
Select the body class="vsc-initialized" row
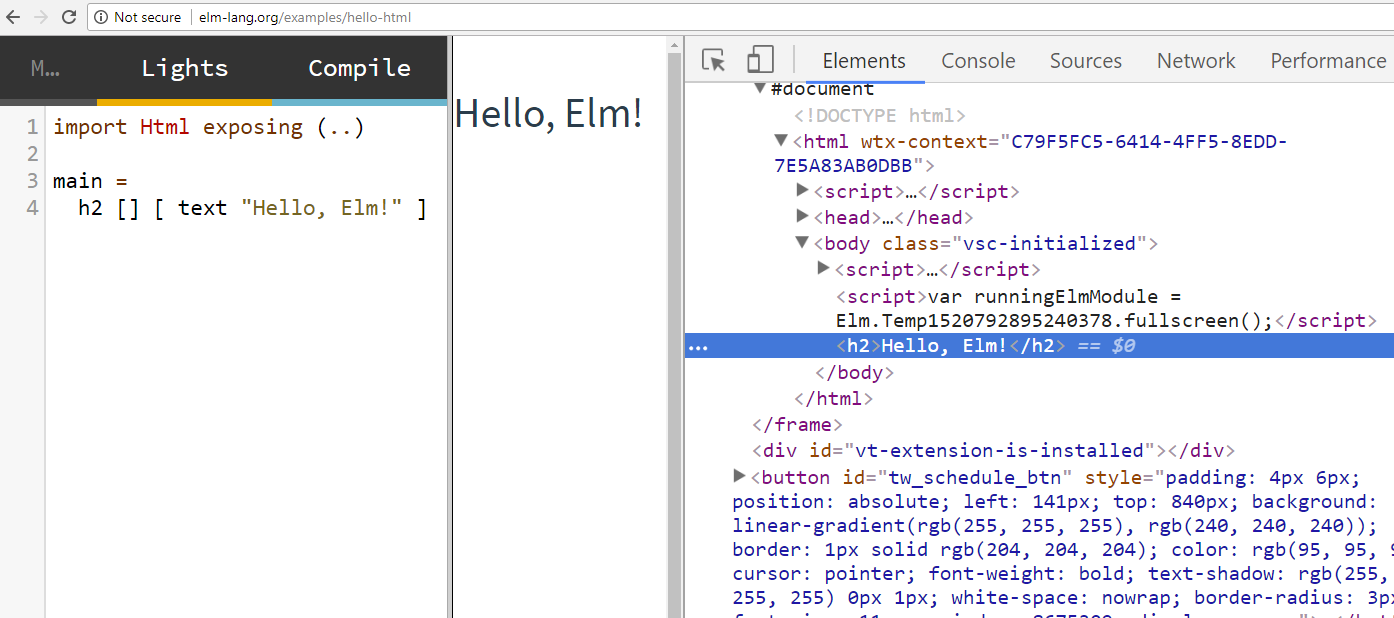pos(986,243)
